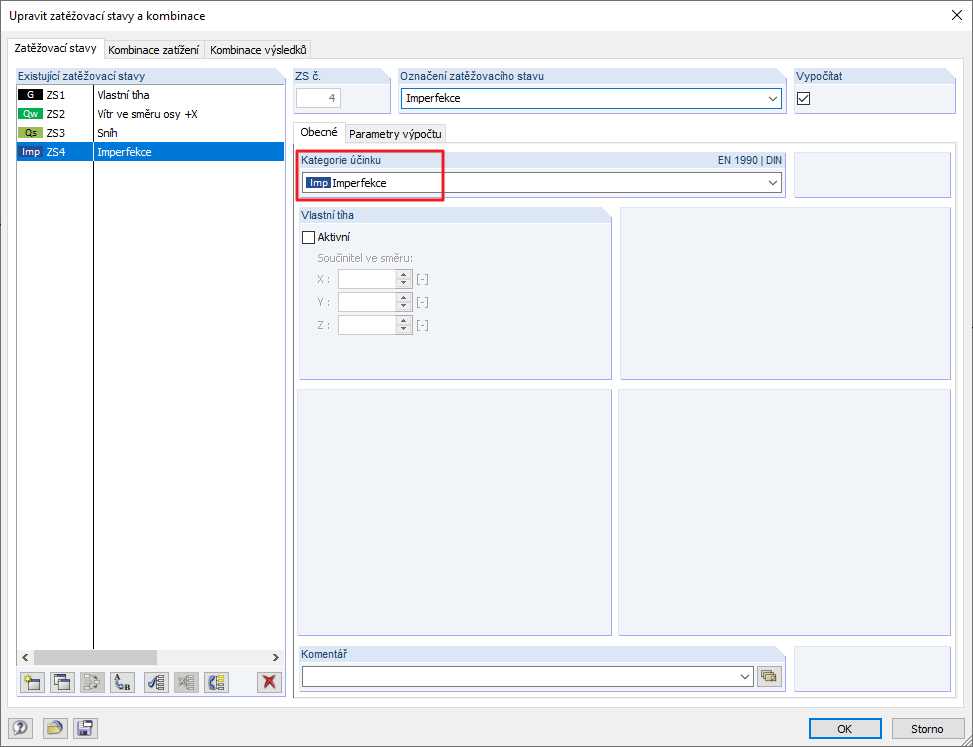Delete load case with red X icon
The image size is (973, 747).
269,682
